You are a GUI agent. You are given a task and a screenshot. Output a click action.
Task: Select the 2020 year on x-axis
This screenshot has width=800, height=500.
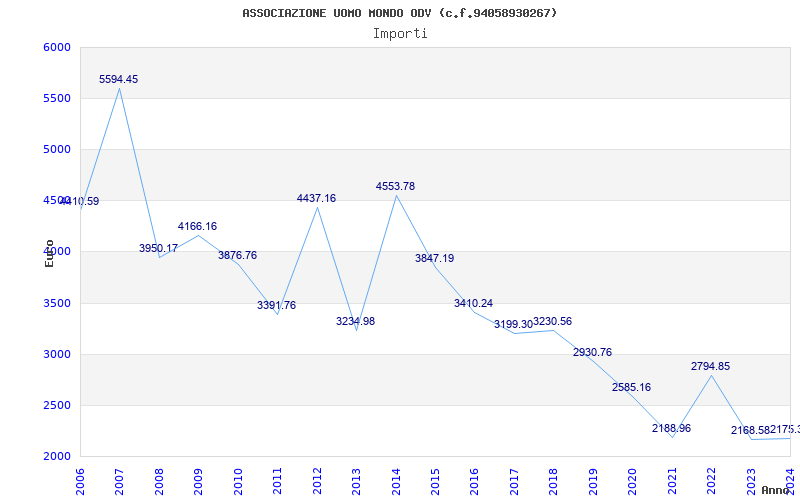point(633,482)
